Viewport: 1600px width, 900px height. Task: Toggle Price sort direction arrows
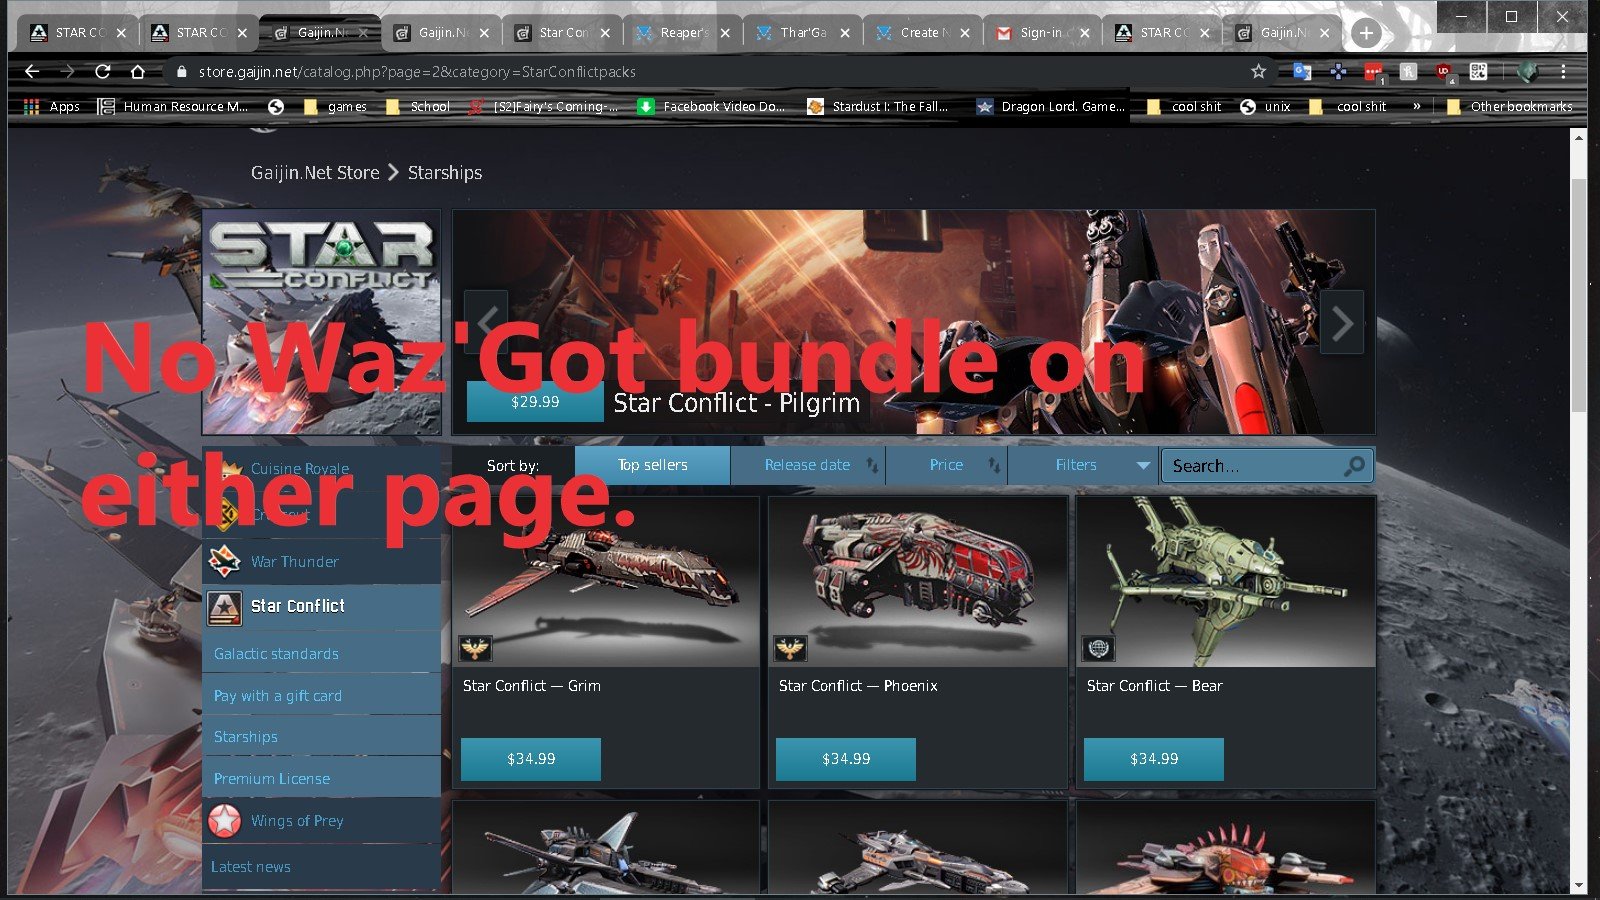tap(993, 465)
